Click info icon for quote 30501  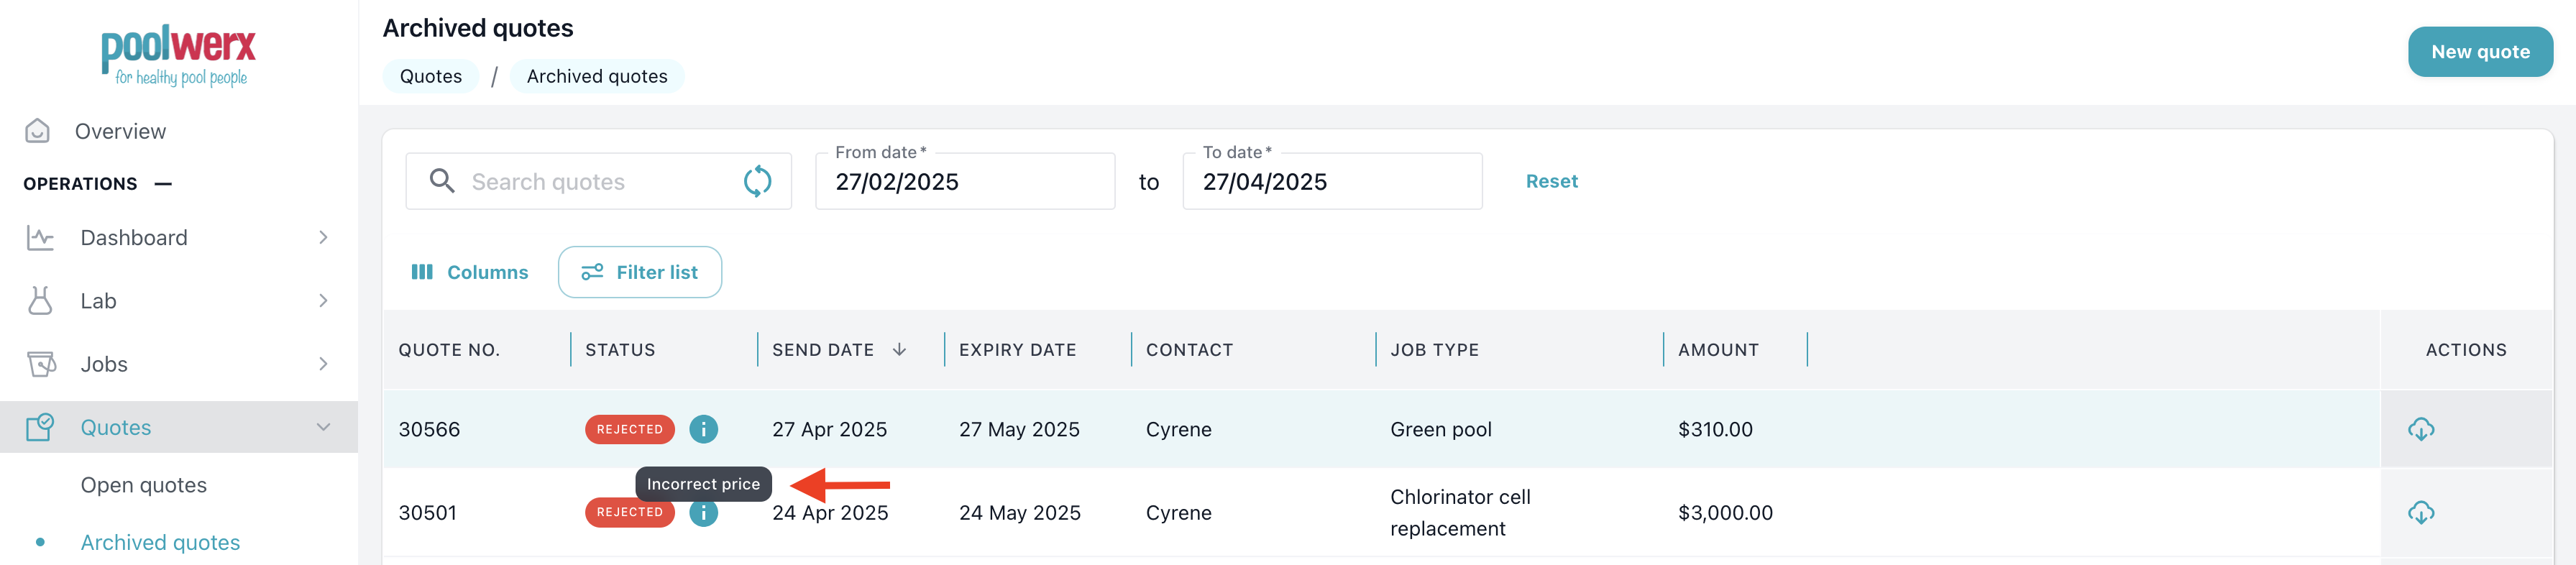703,514
